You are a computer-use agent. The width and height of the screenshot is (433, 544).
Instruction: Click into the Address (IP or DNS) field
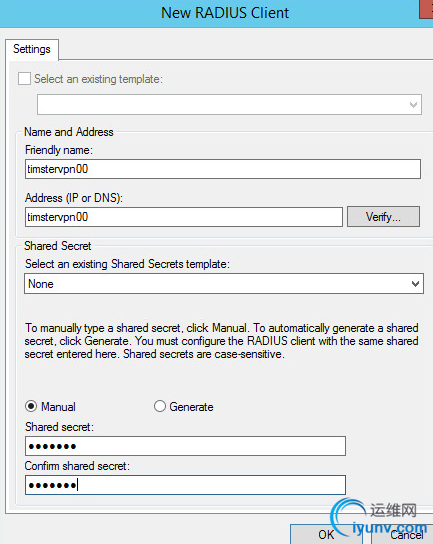tap(184, 217)
